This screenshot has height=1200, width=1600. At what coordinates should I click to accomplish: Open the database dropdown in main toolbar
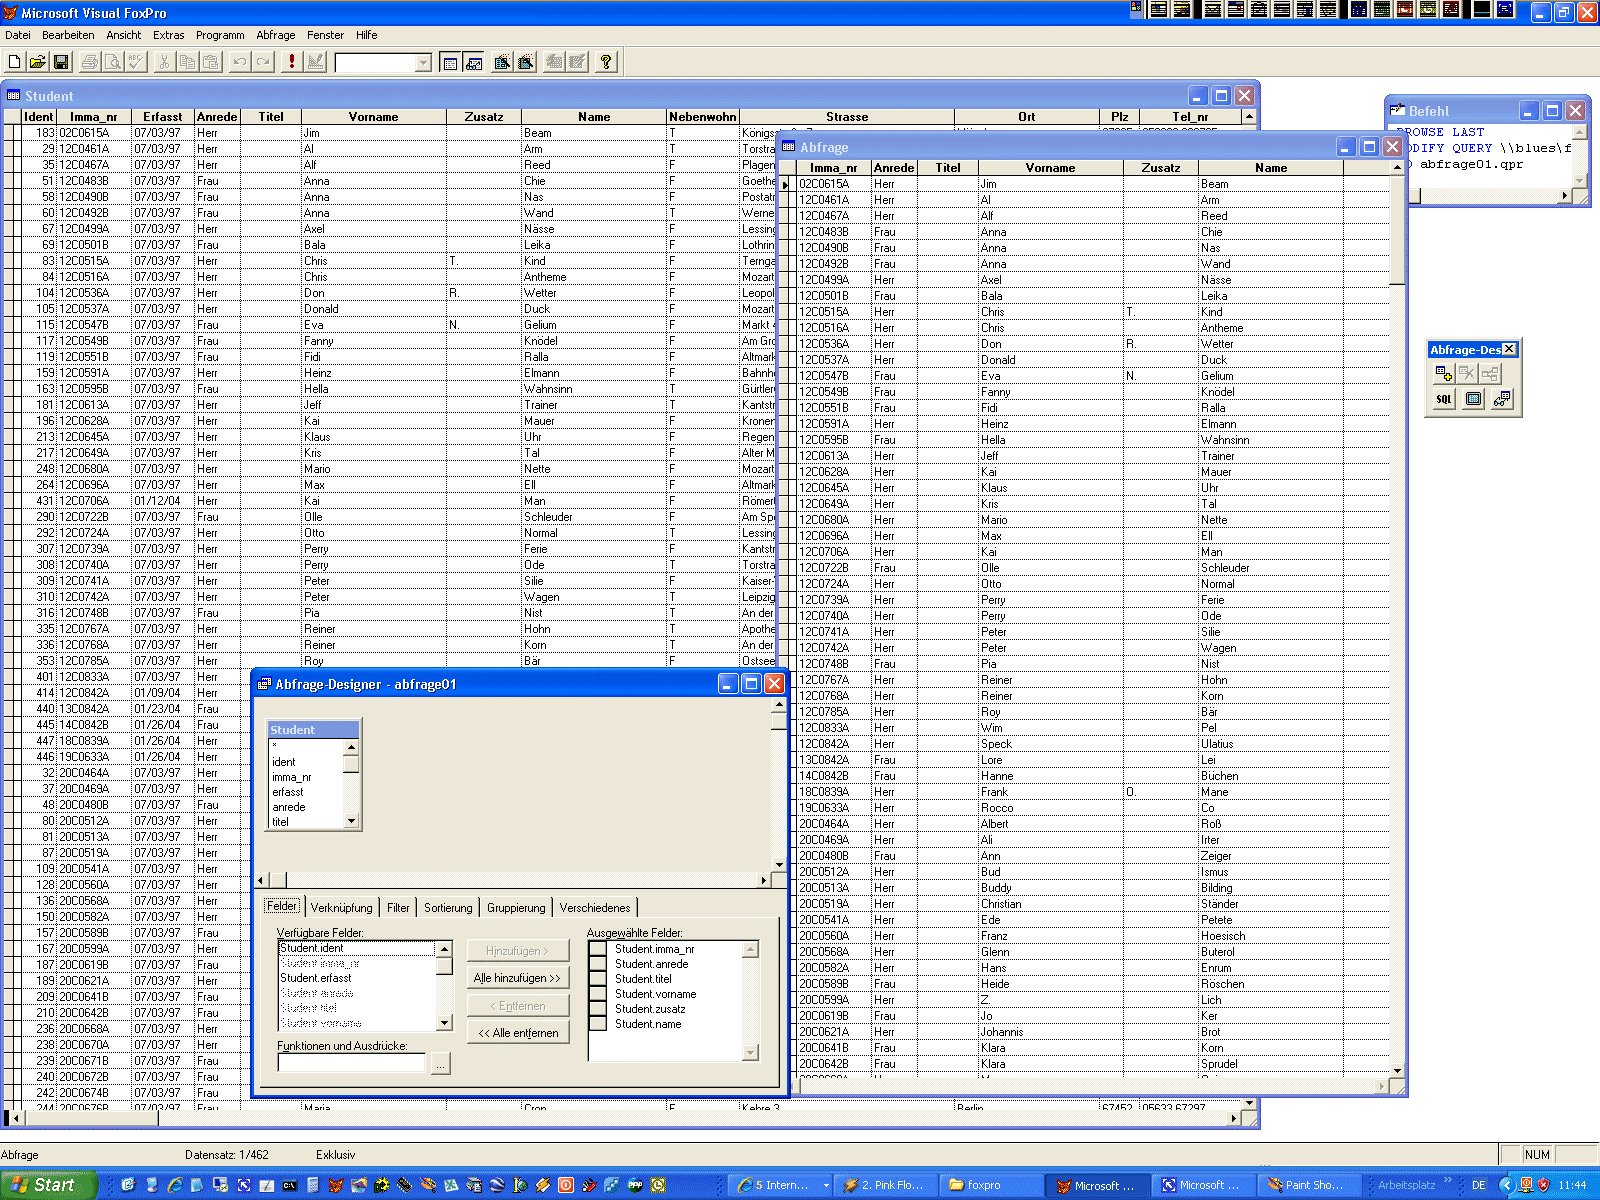(x=423, y=63)
